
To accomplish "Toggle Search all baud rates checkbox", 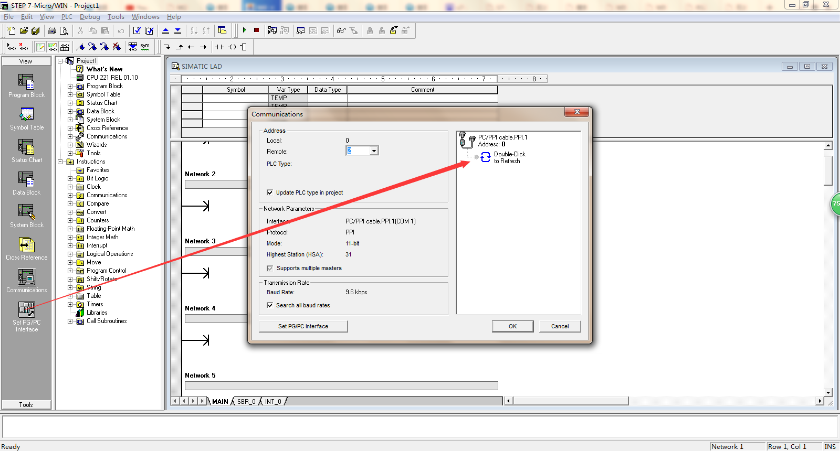I will coord(270,305).
